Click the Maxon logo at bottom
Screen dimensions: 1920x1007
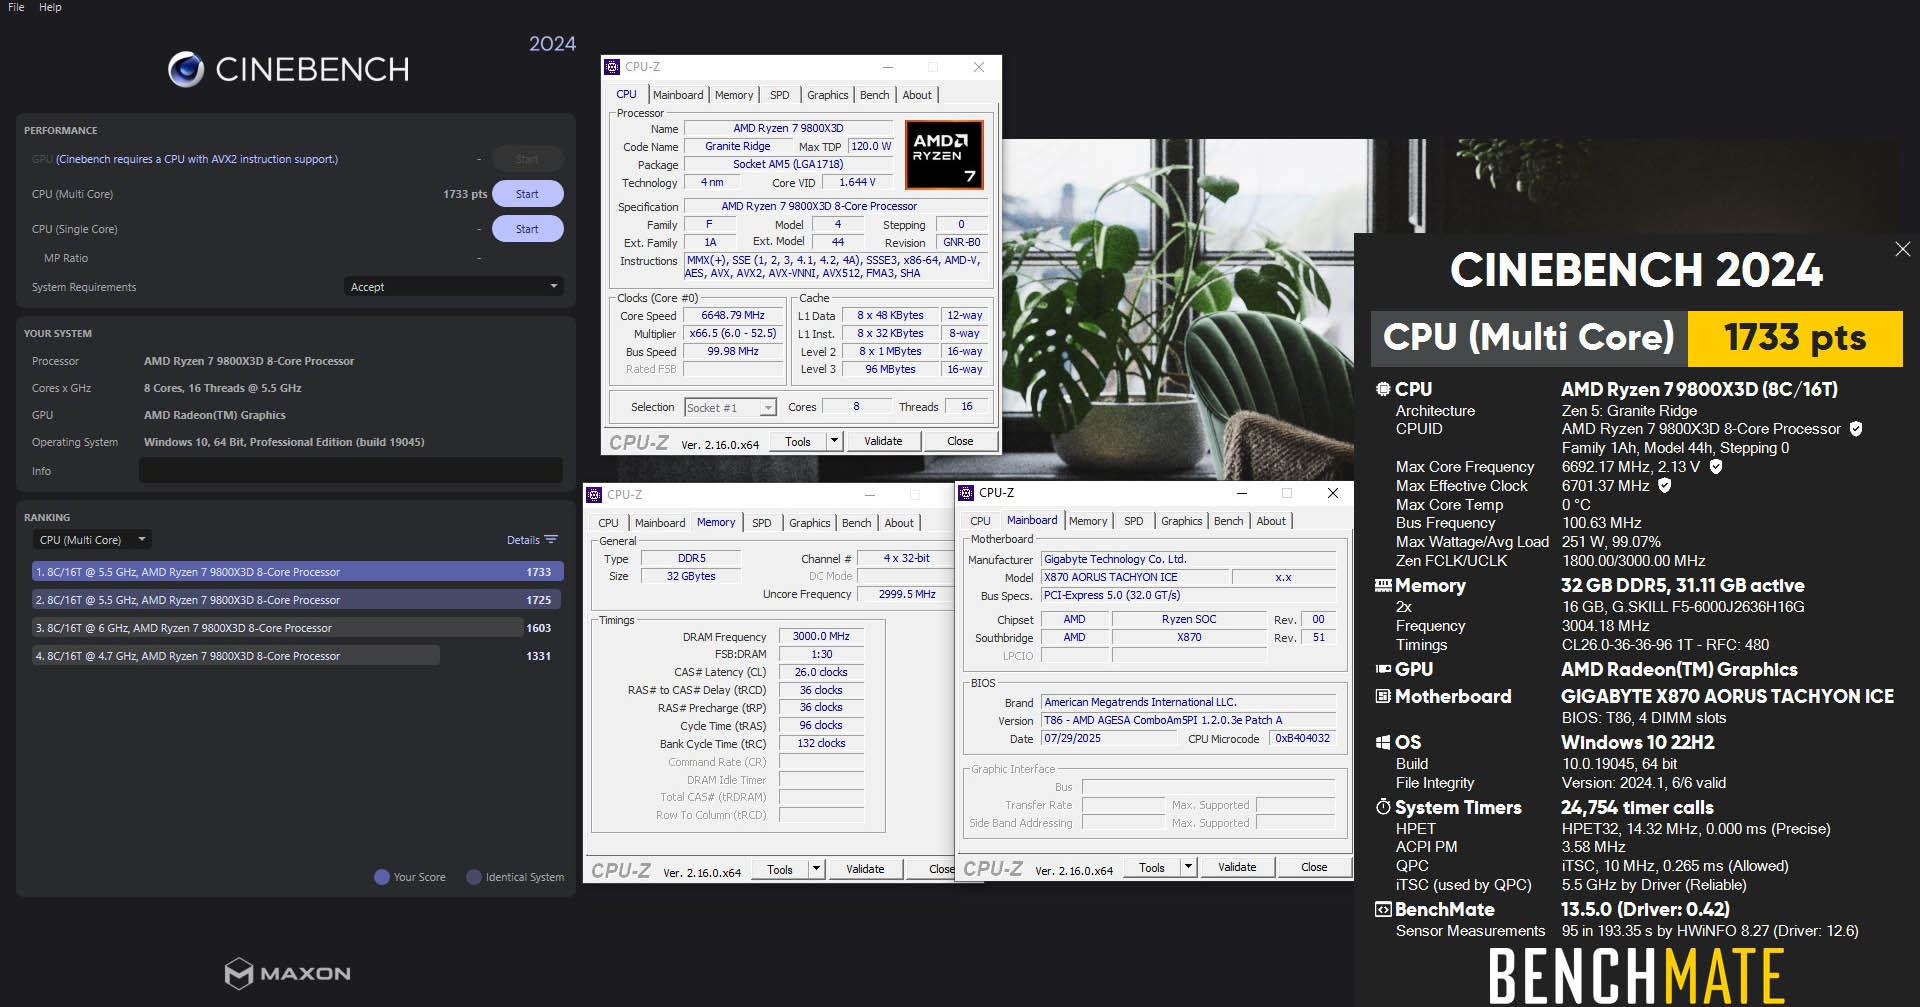point(287,973)
